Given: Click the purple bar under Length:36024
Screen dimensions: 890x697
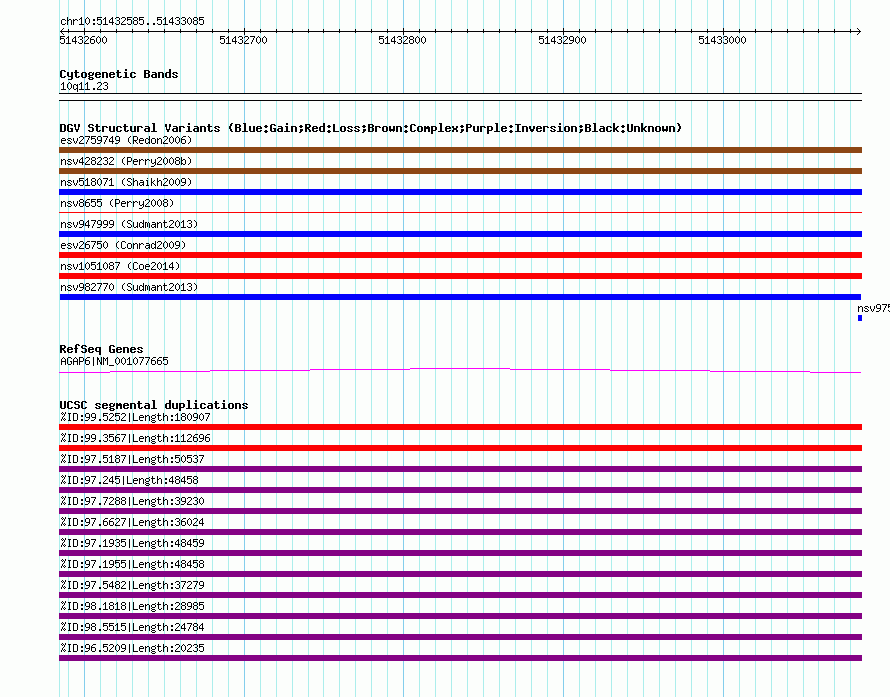Looking at the screenshot, I should point(460,532).
